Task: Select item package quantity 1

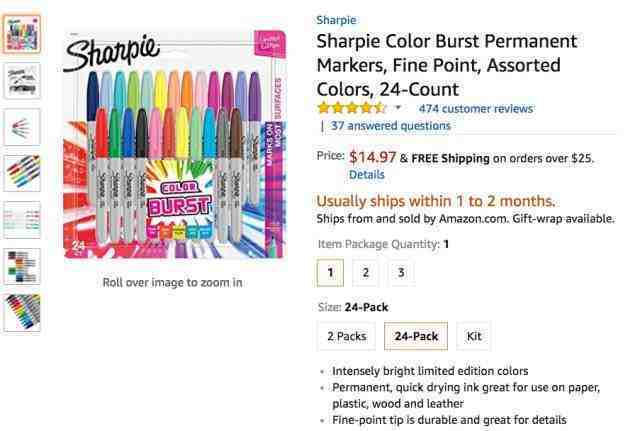Action: 330,272
